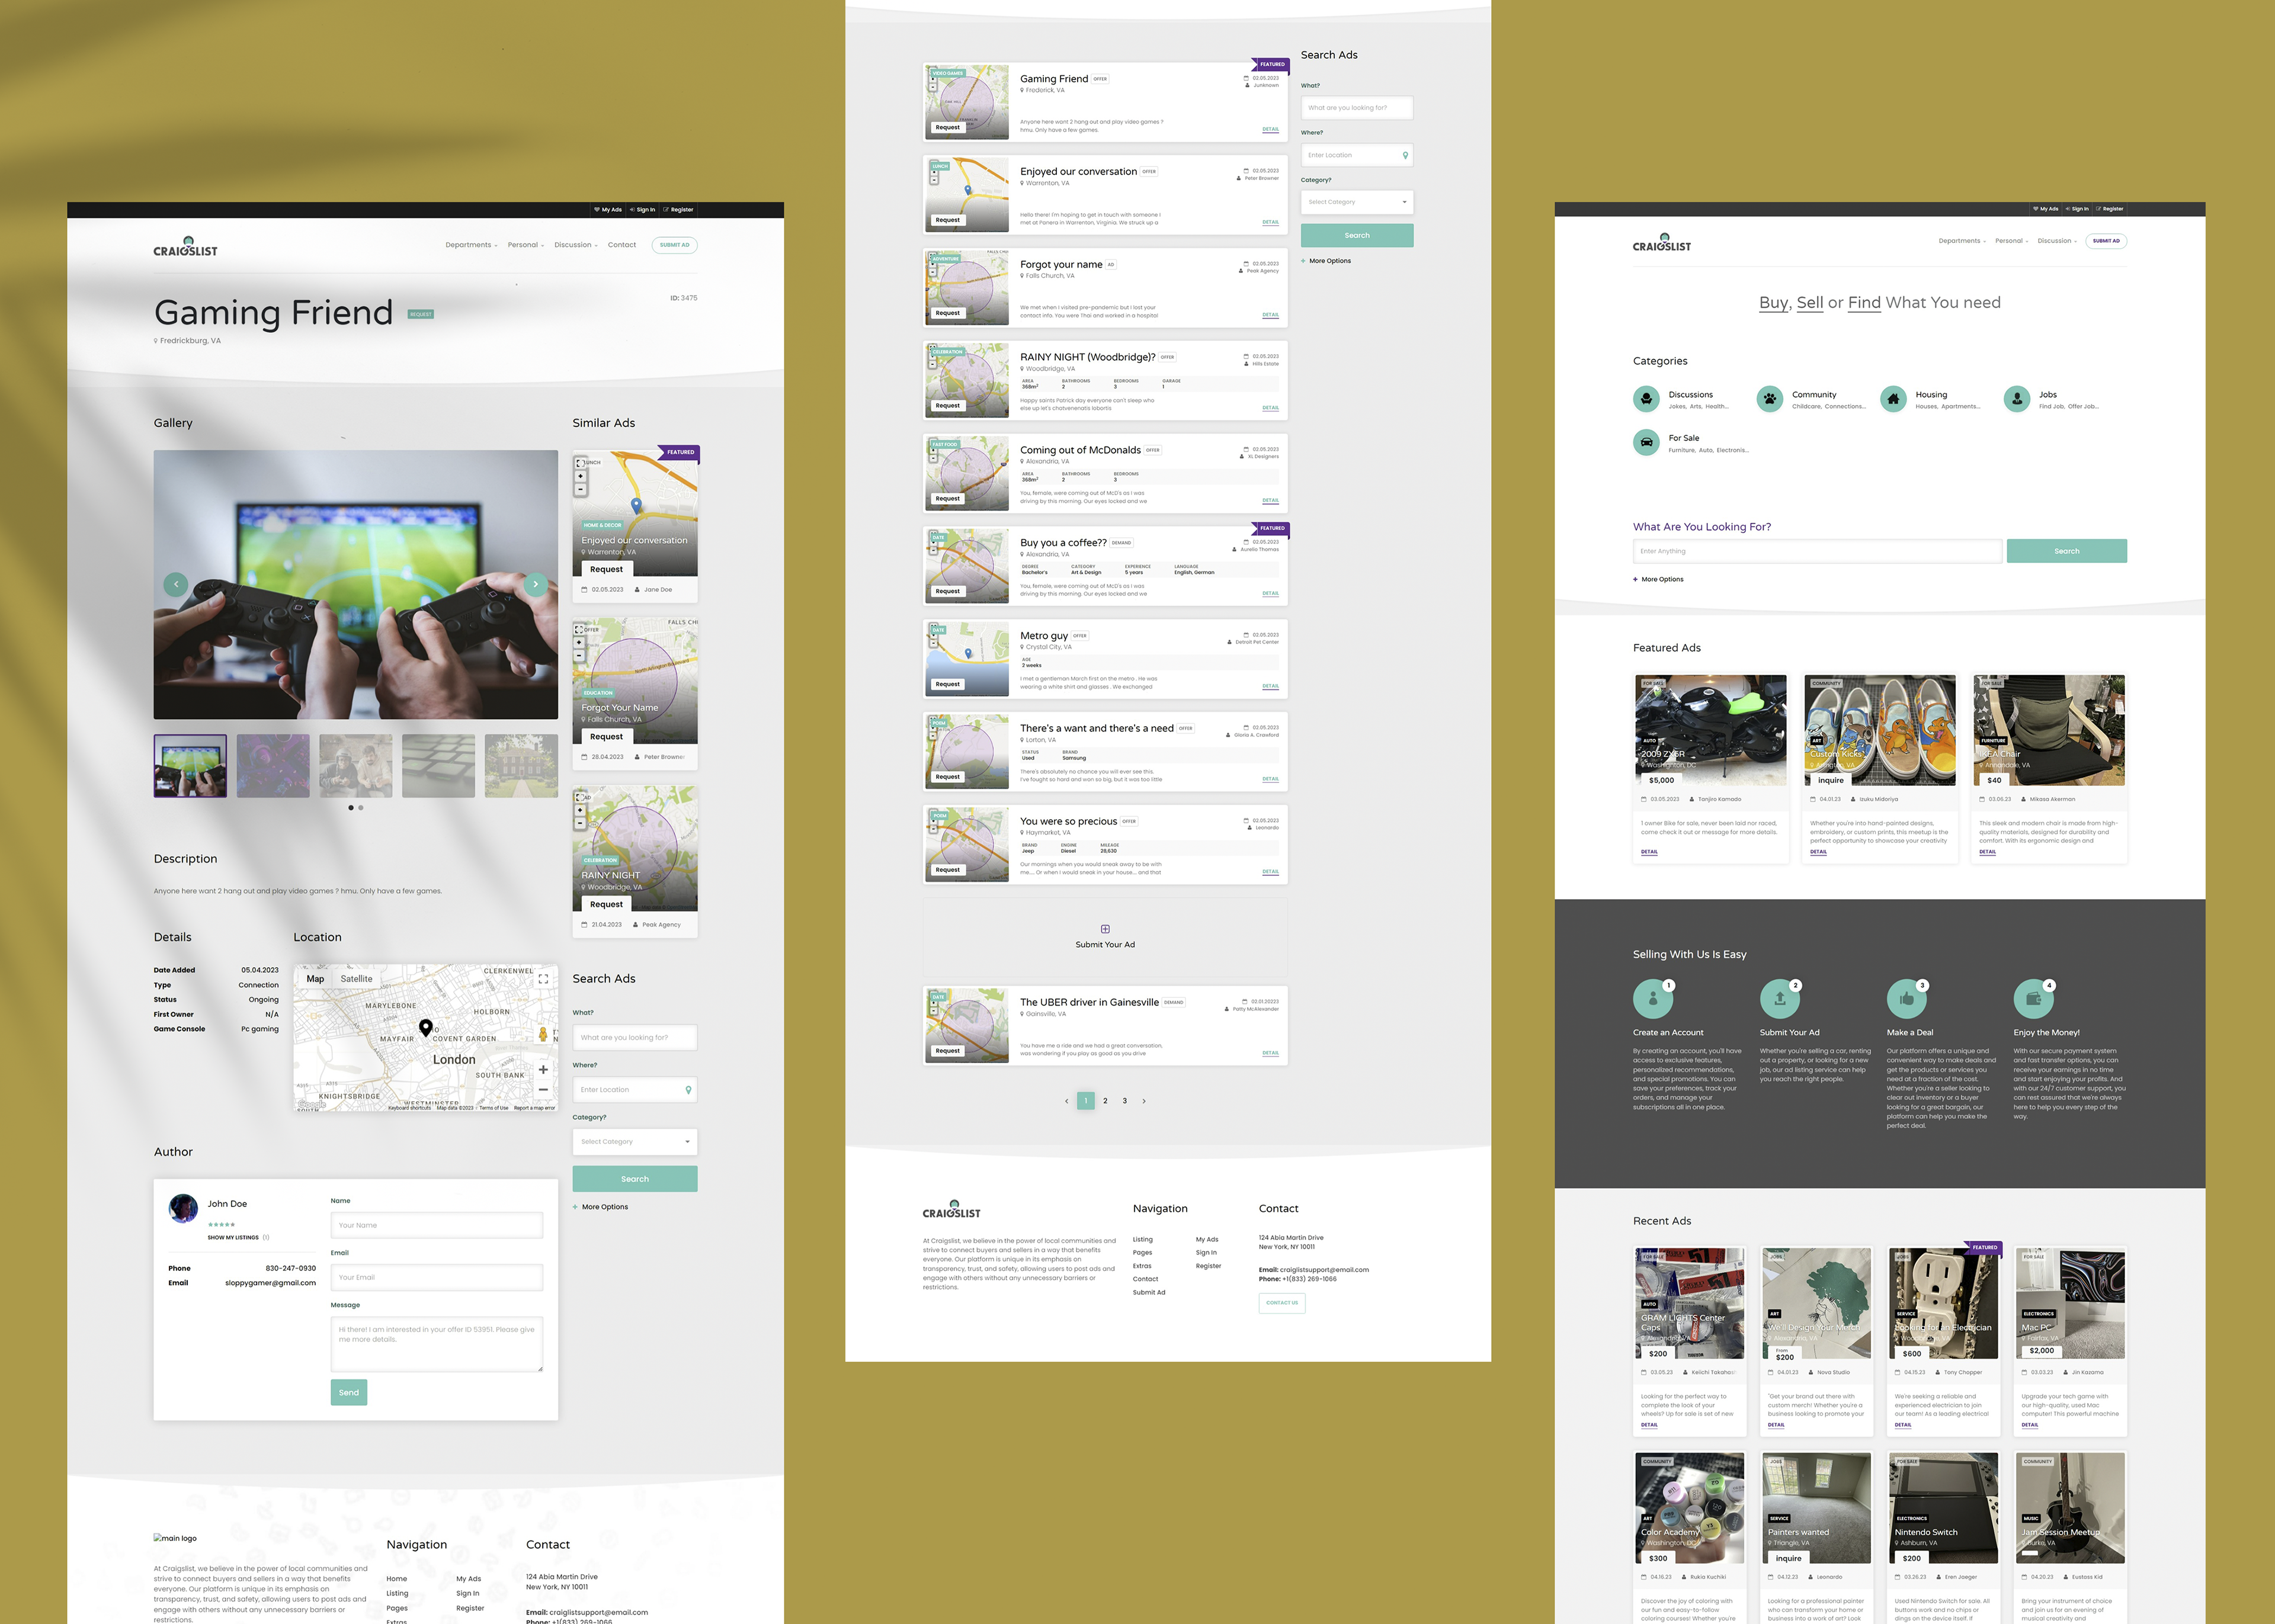
Task: Click Submit Ad button on ad detail header
Action: pyautogui.click(x=675, y=245)
